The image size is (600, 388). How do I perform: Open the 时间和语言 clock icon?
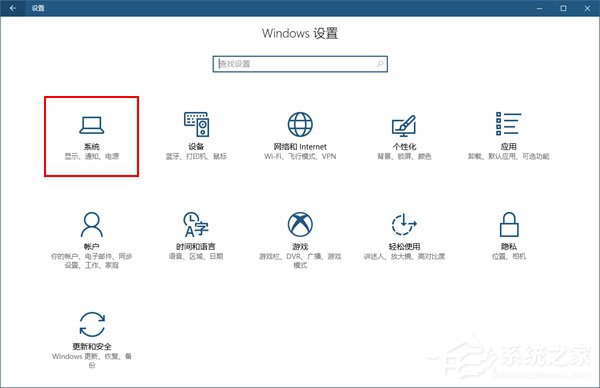click(196, 225)
